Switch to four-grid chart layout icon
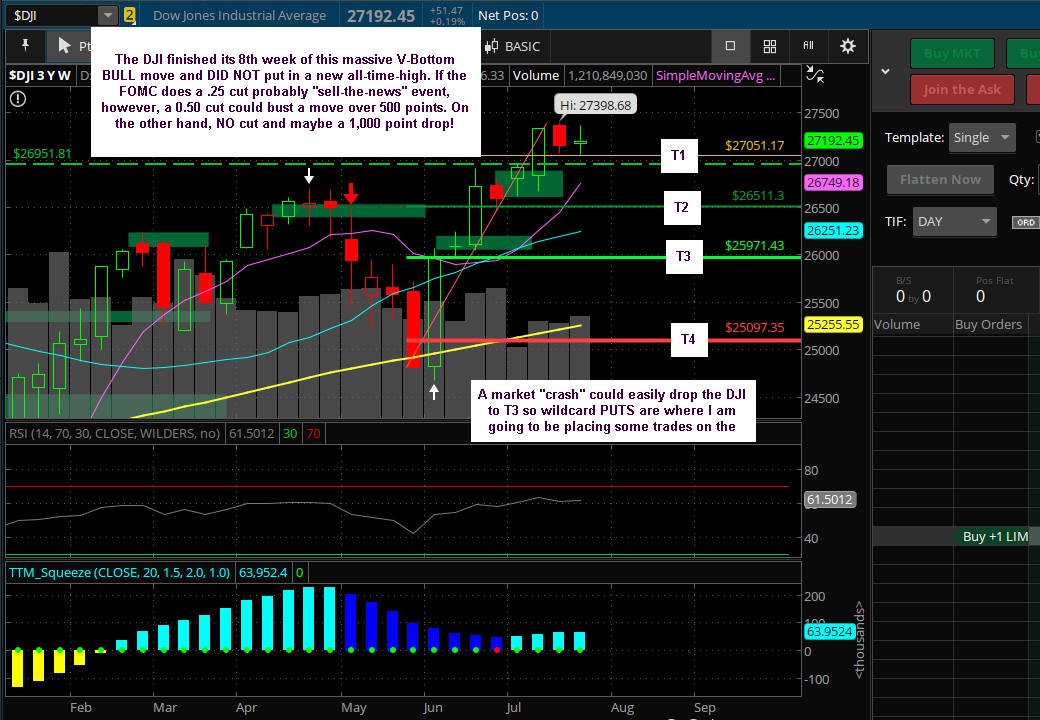1040x720 pixels. coord(769,46)
